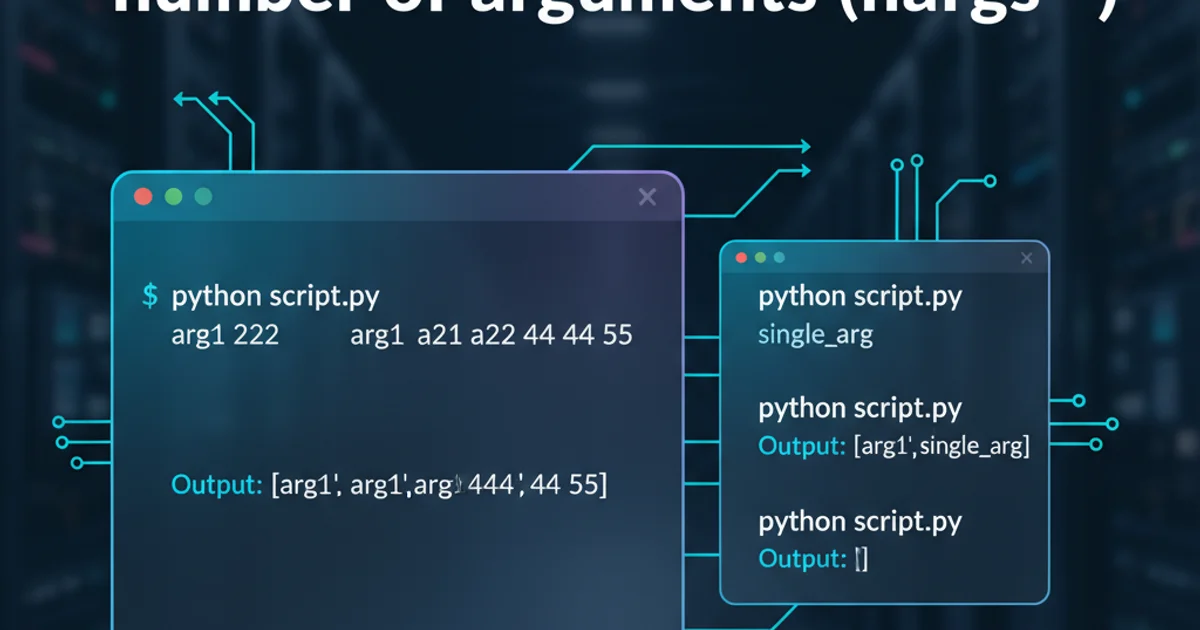Click the green dot in the large terminal window
The width and height of the screenshot is (1200, 630).
click(173, 197)
